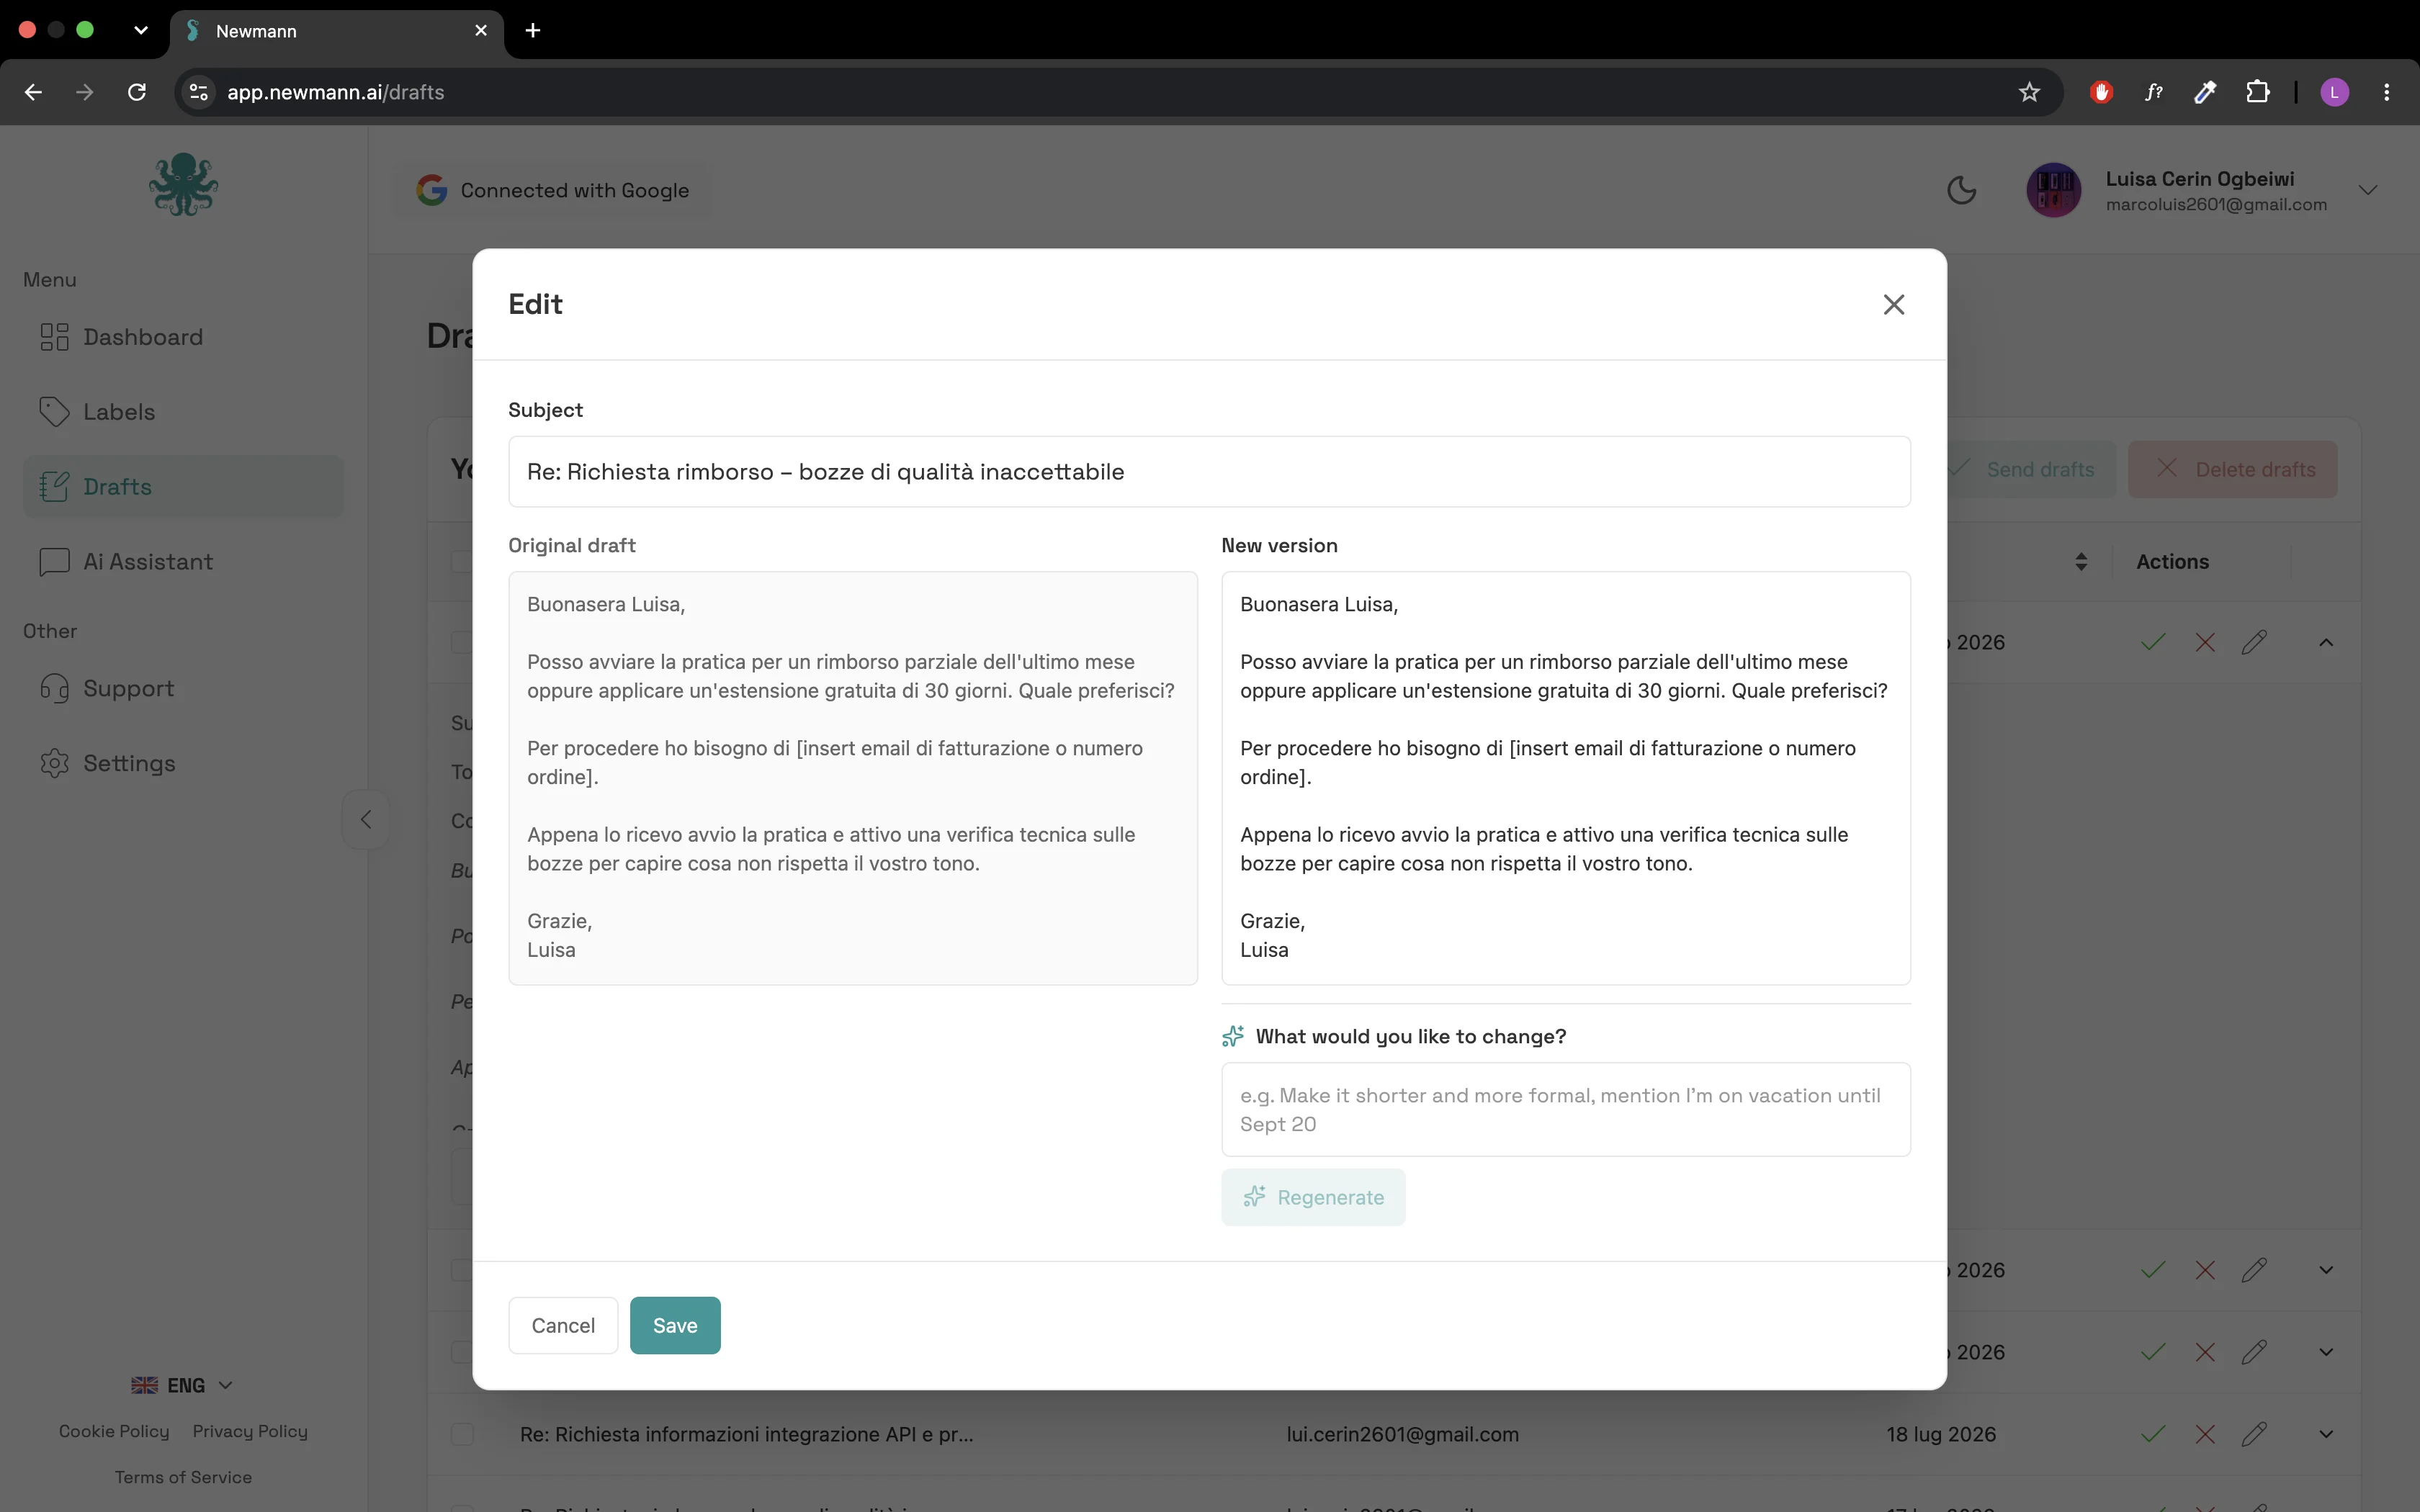Screen dimensions: 2420x1512
Task: Open the Labels page in the sidebar
Action: click(183, 412)
